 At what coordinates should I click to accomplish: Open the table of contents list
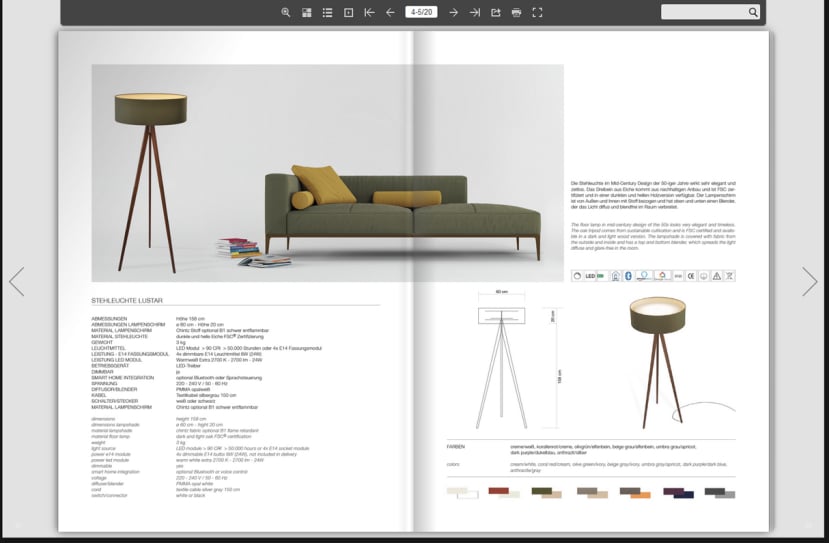tap(327, 13)
